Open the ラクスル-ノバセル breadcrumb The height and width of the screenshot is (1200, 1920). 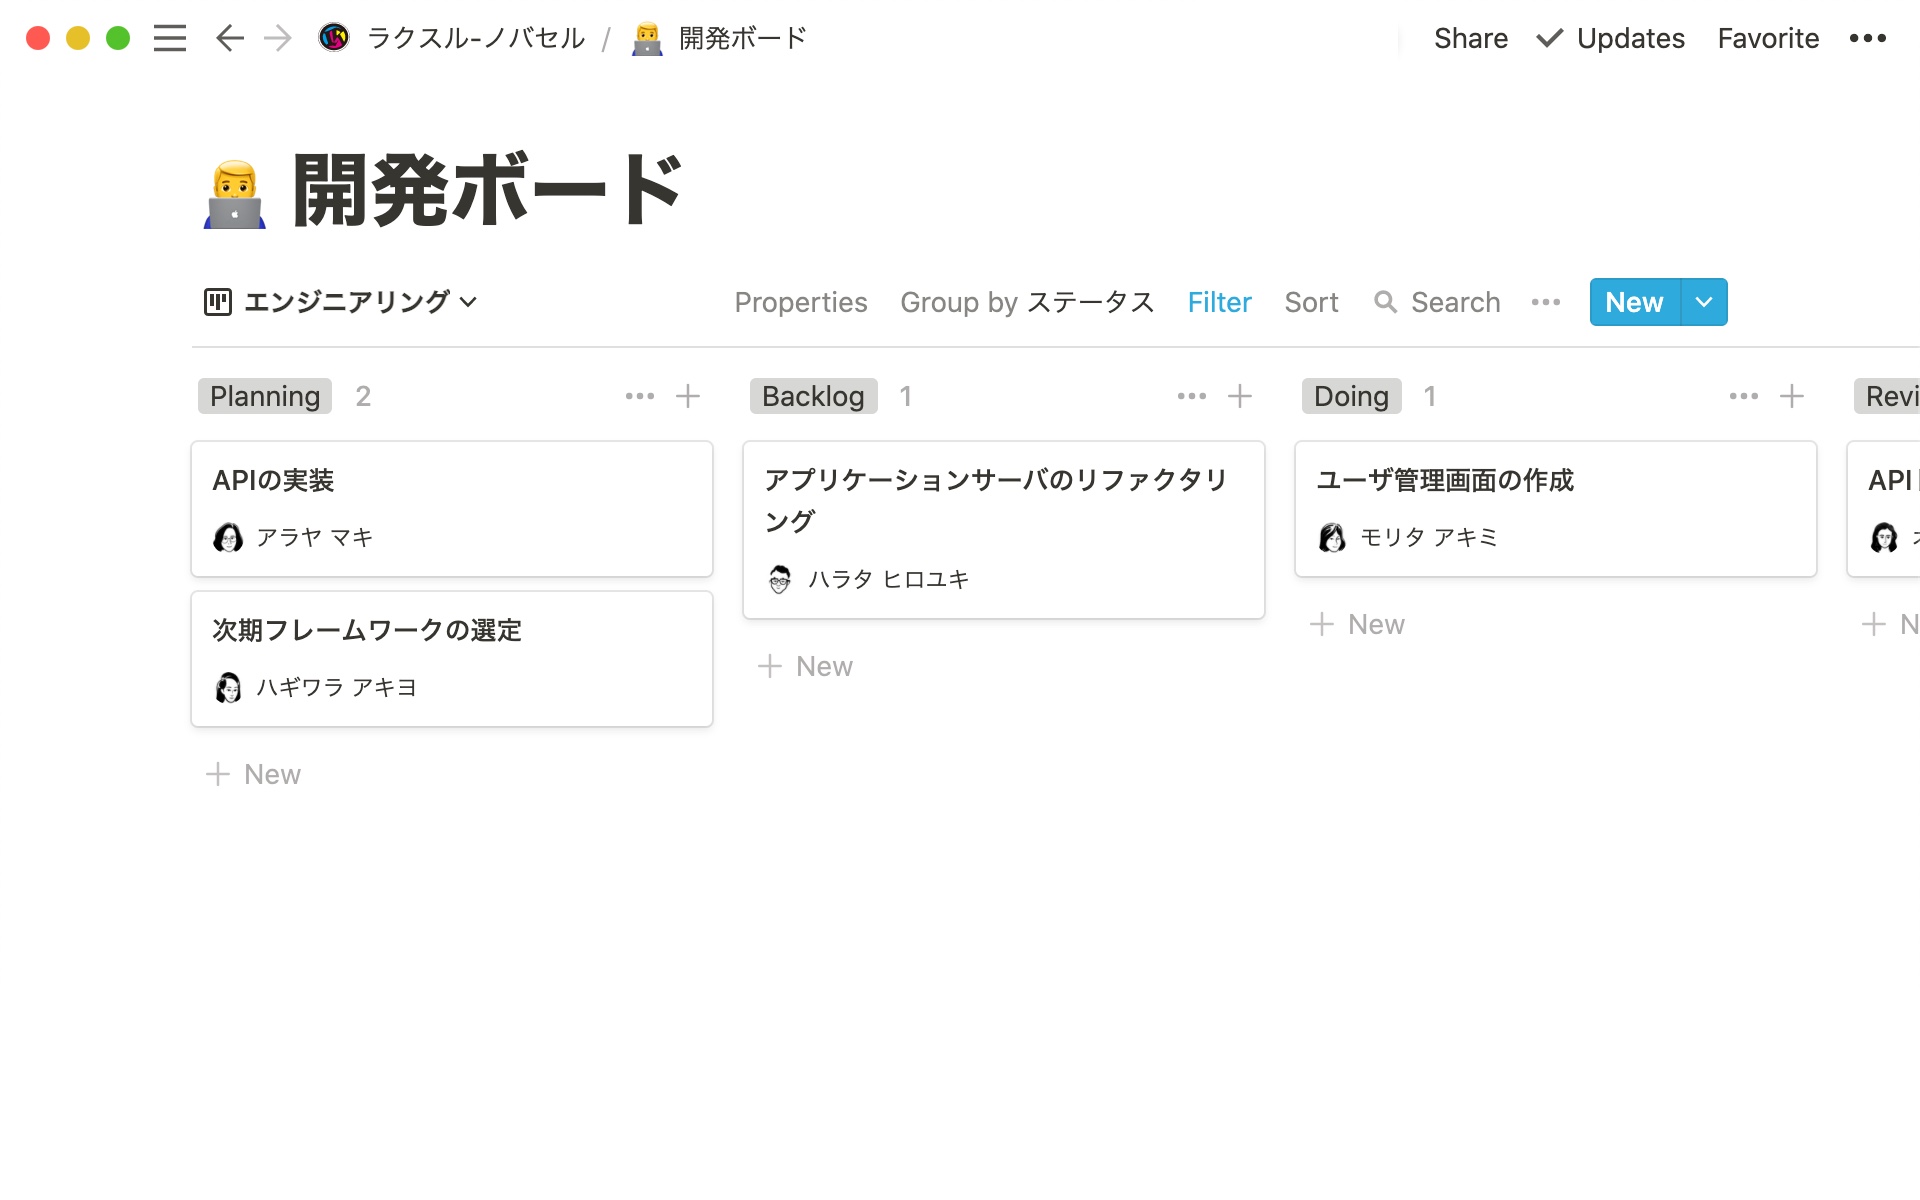pos(476,38)
